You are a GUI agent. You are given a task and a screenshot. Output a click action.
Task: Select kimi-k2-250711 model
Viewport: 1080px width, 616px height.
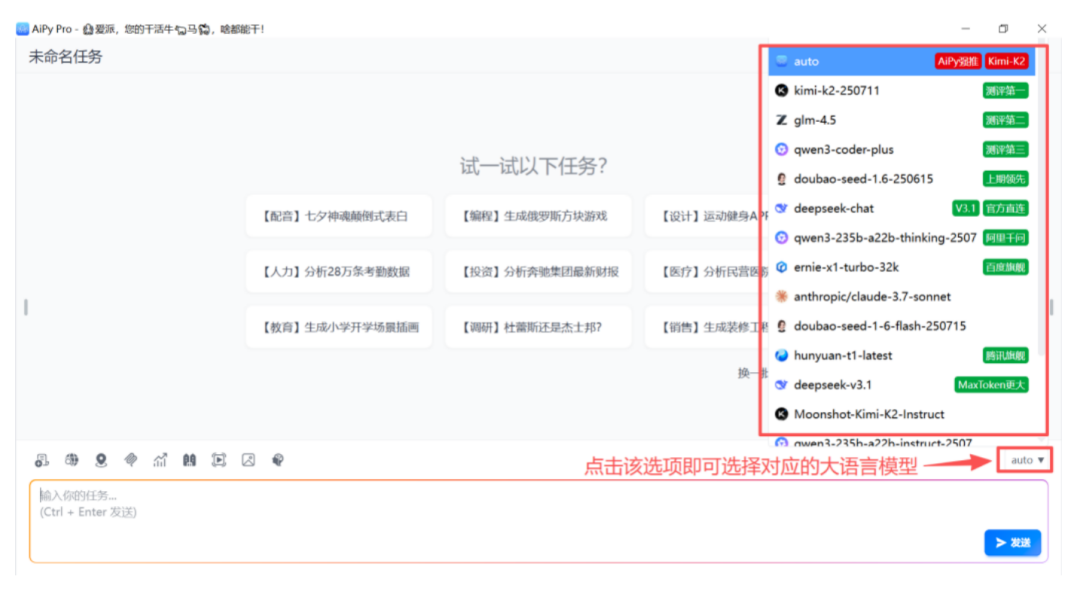click(x=902, y=90)
